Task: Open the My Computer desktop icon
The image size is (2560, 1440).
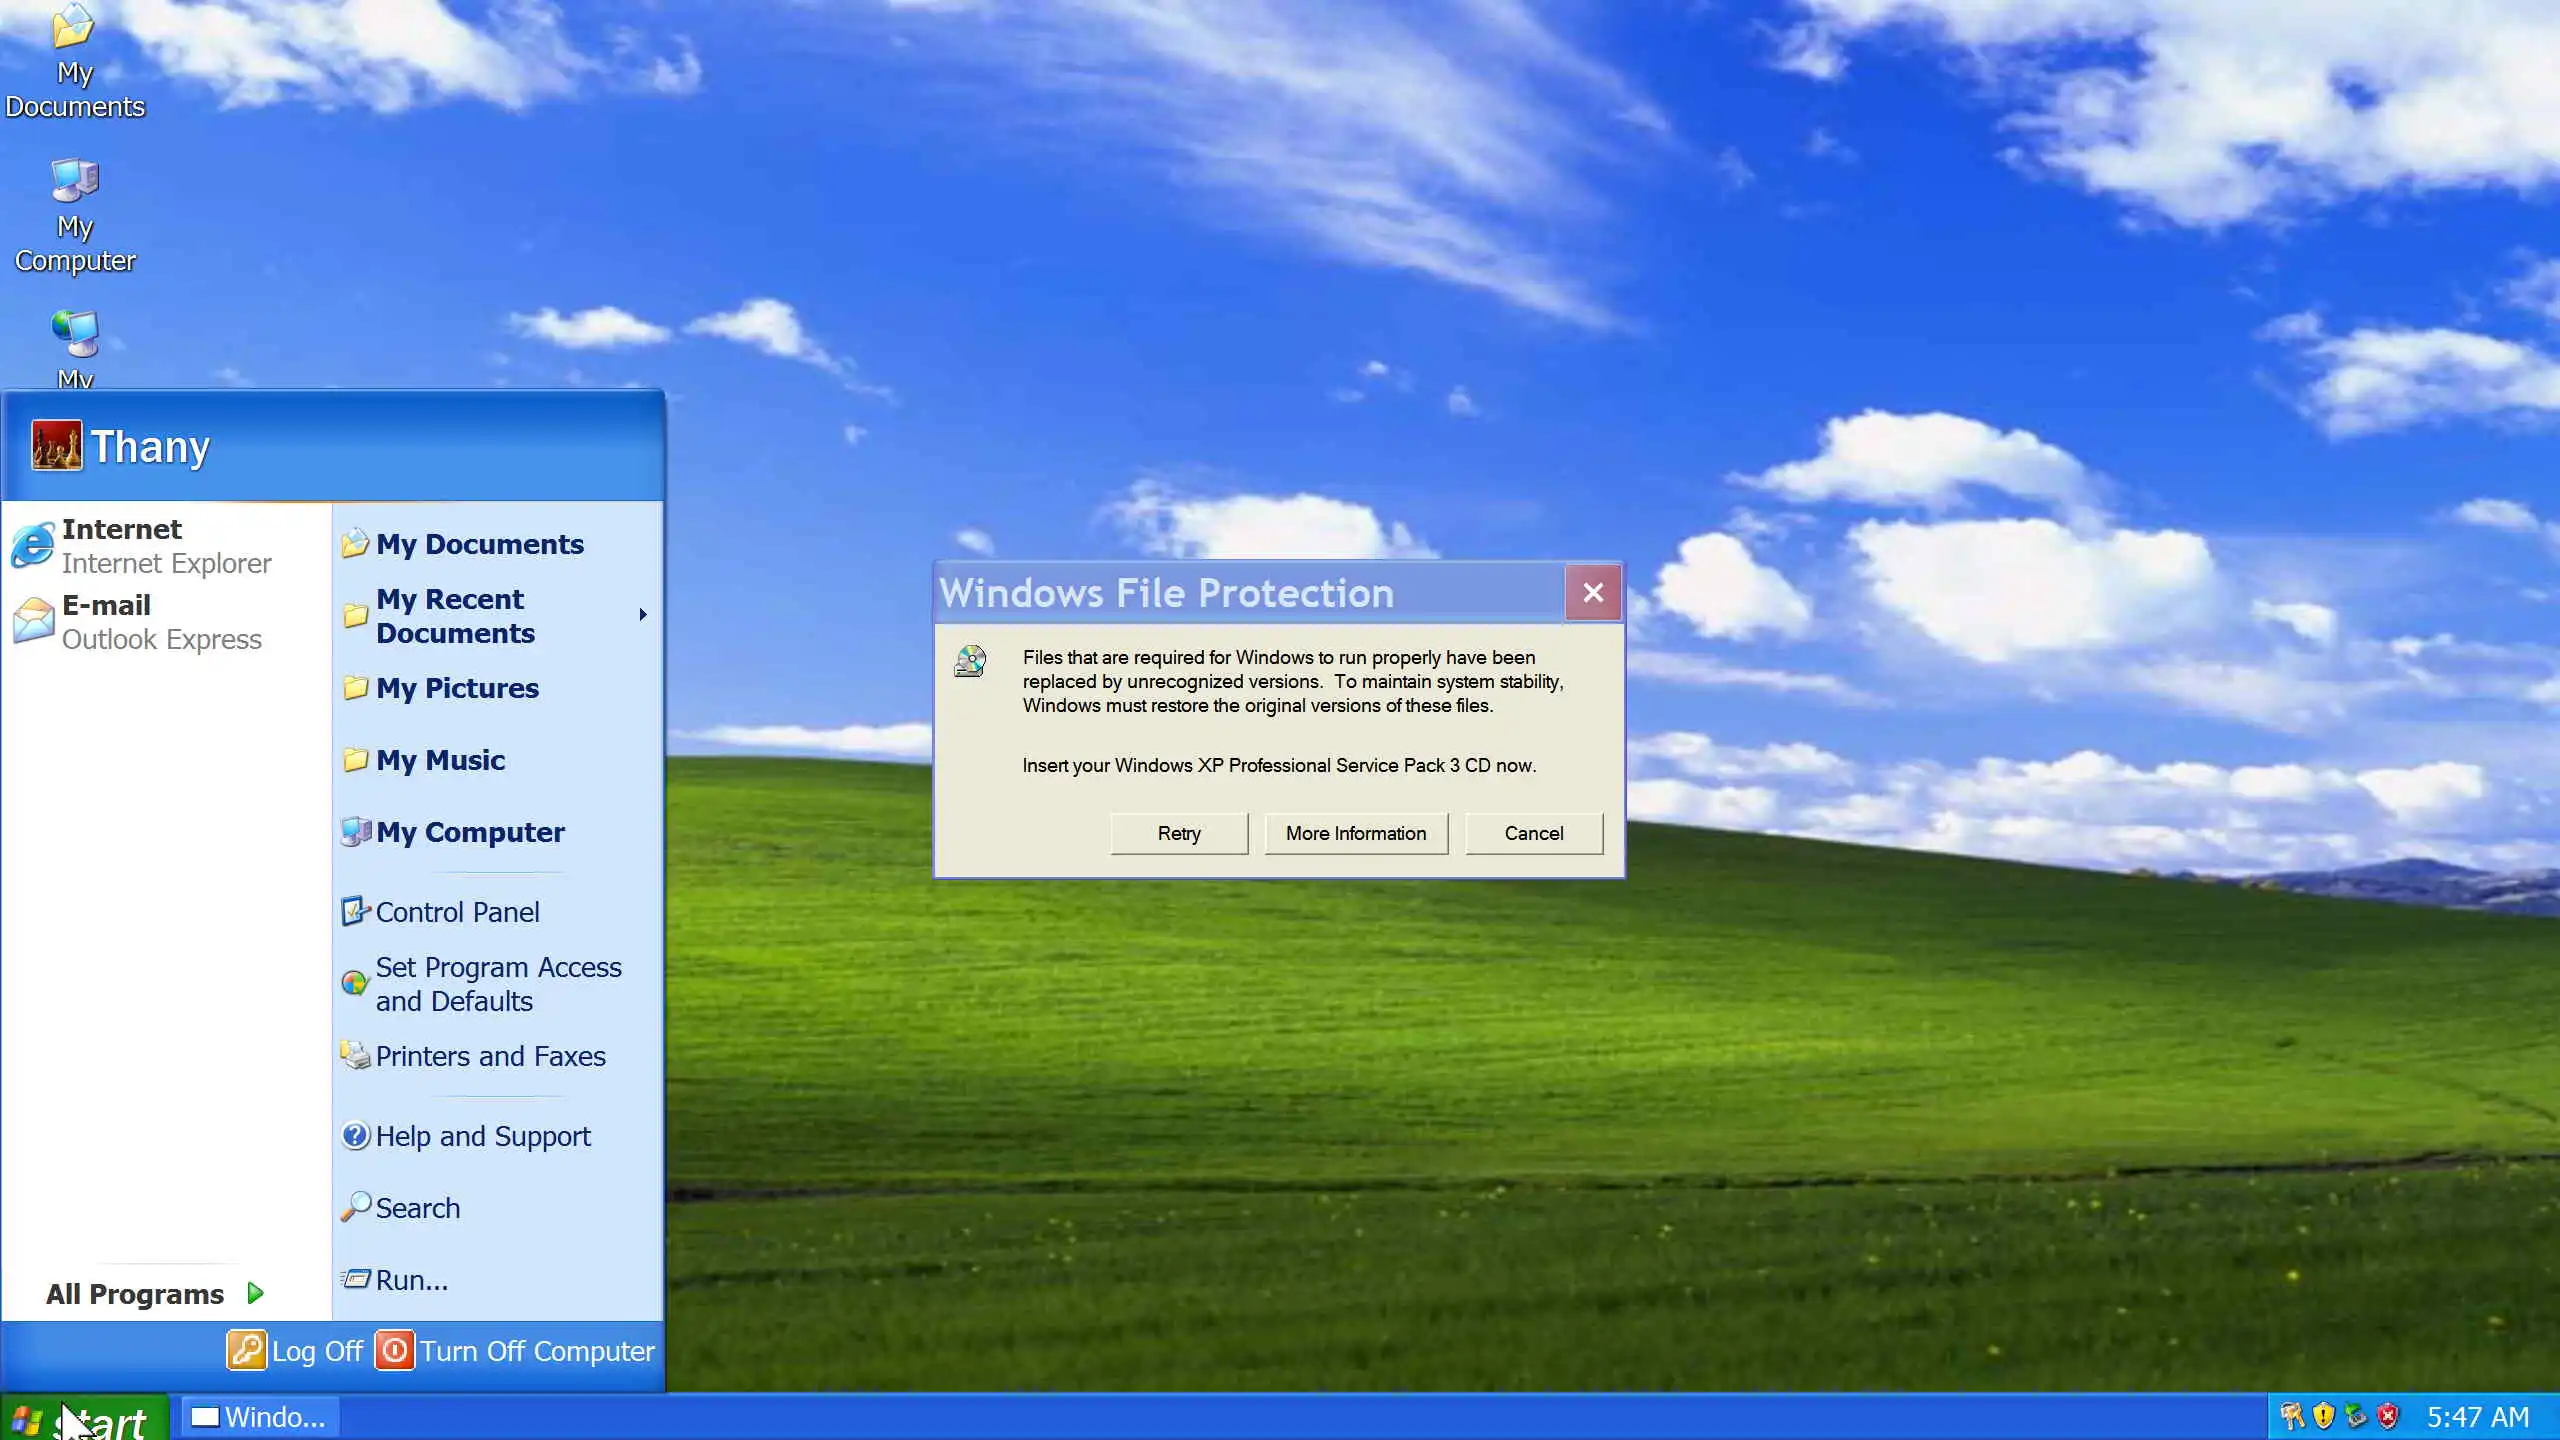Action: [75, 182]
